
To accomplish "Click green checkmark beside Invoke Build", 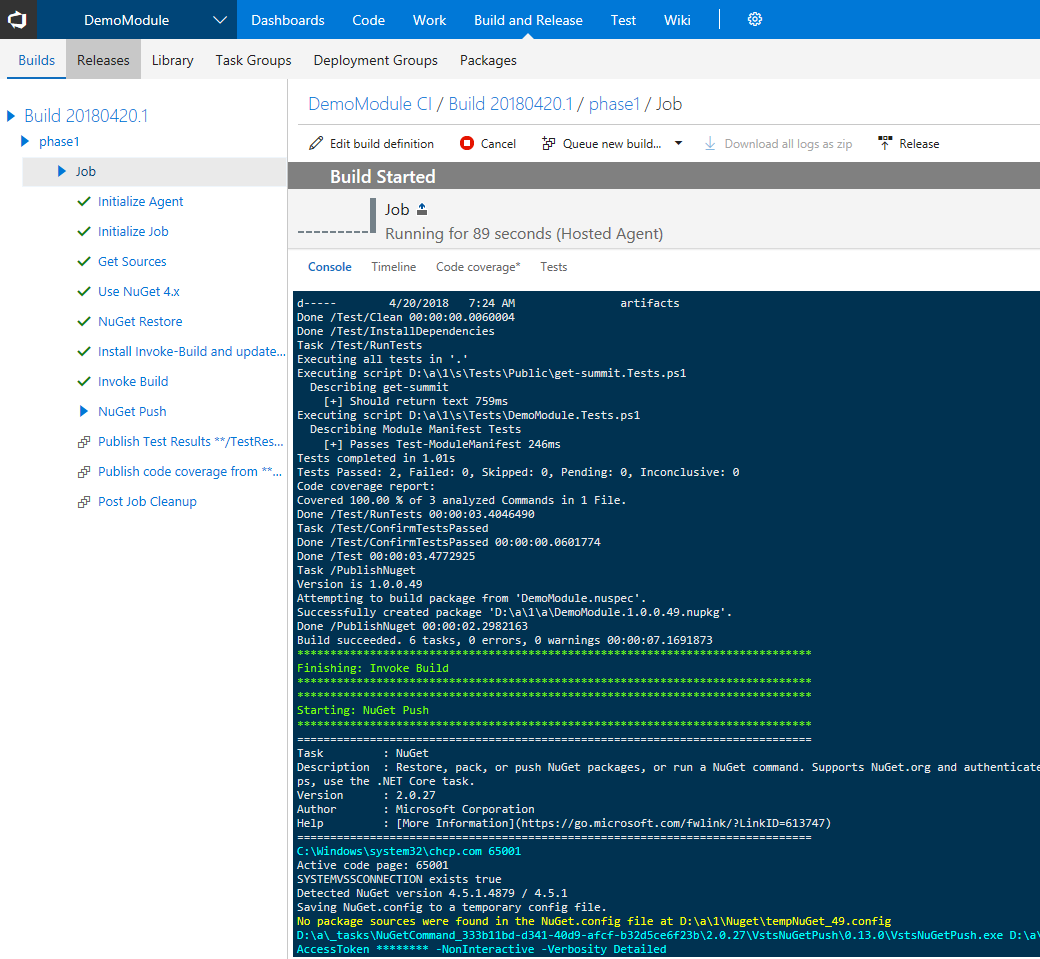I will [84, 381].
